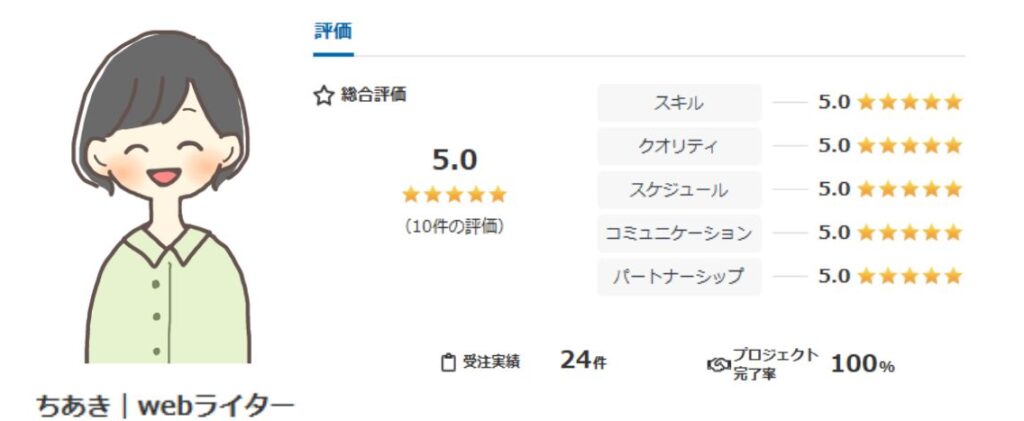This screenshot has height=421, width=1024.
Task: Click the 100% project completion value
Action: pos(862,364)
